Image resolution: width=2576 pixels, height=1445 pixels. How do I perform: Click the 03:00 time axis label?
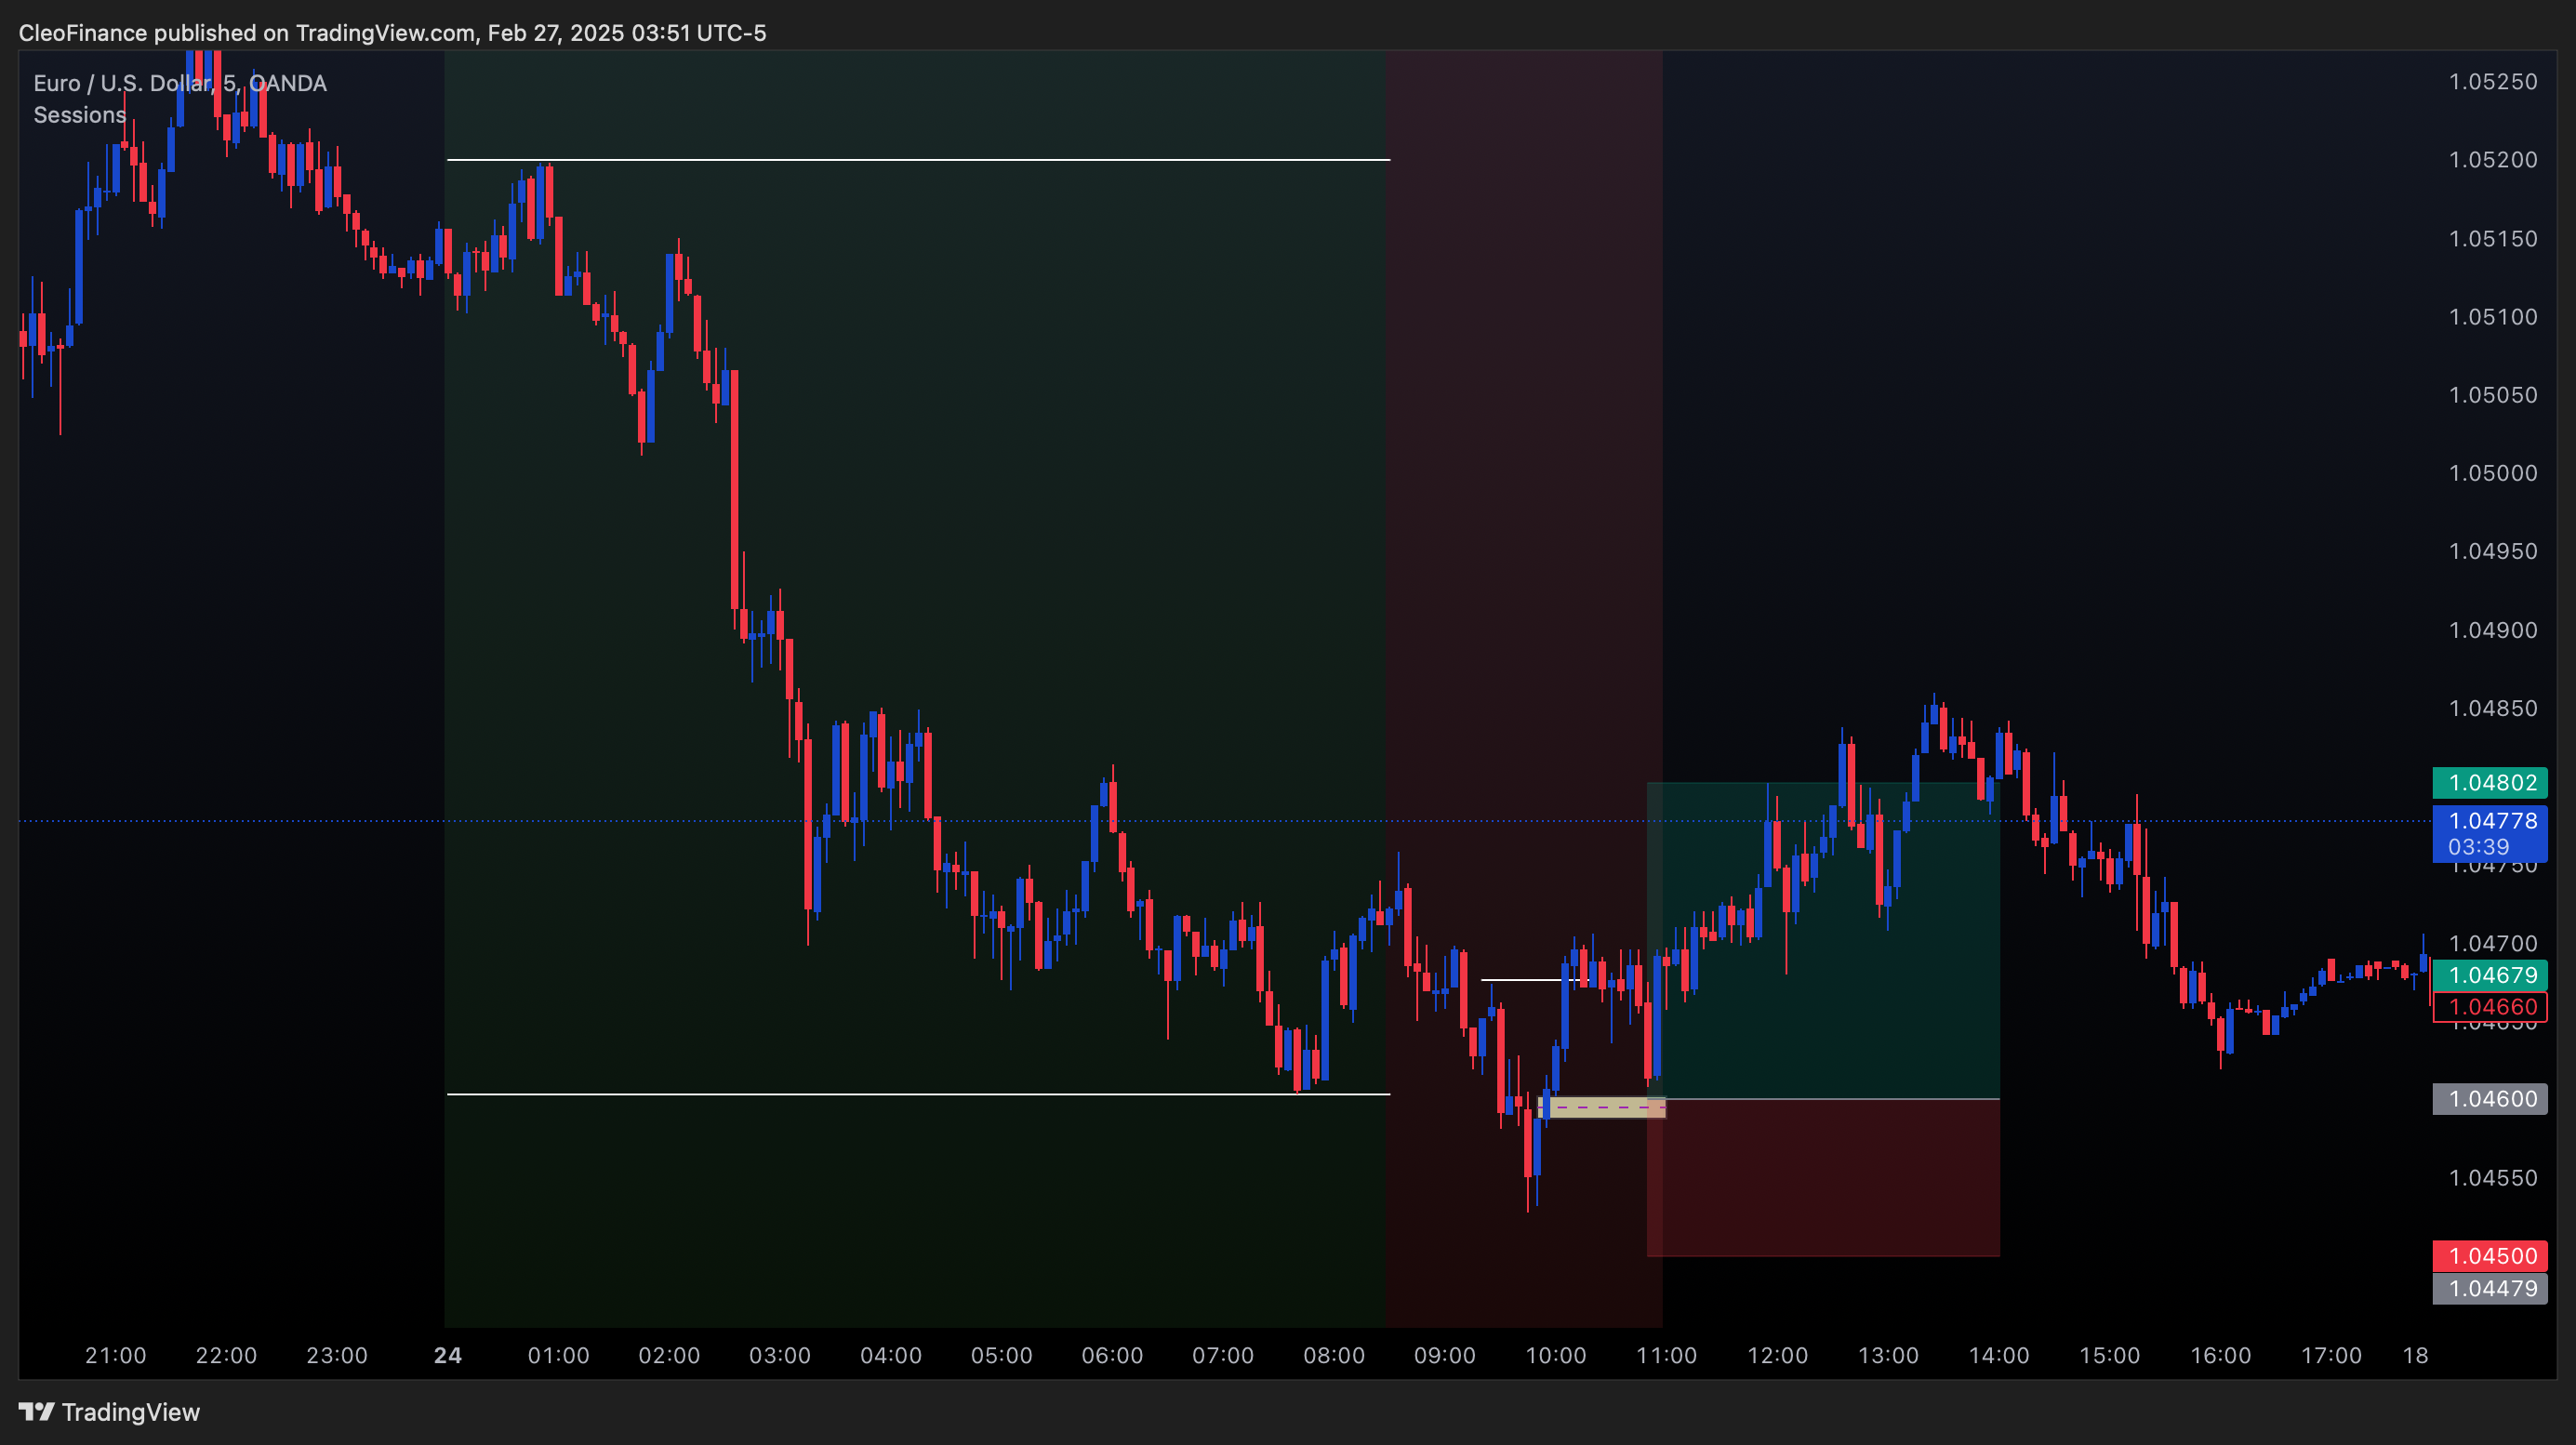[x=780, y=1355]
